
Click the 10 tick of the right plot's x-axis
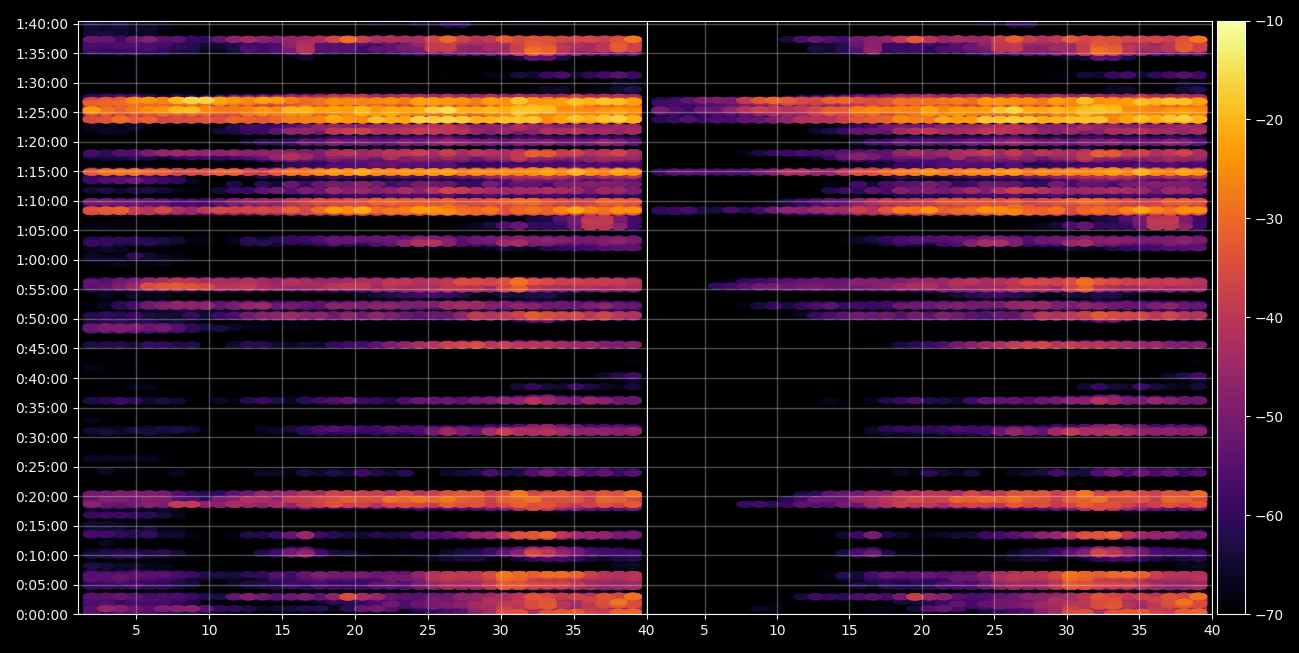tap(777, 631)
